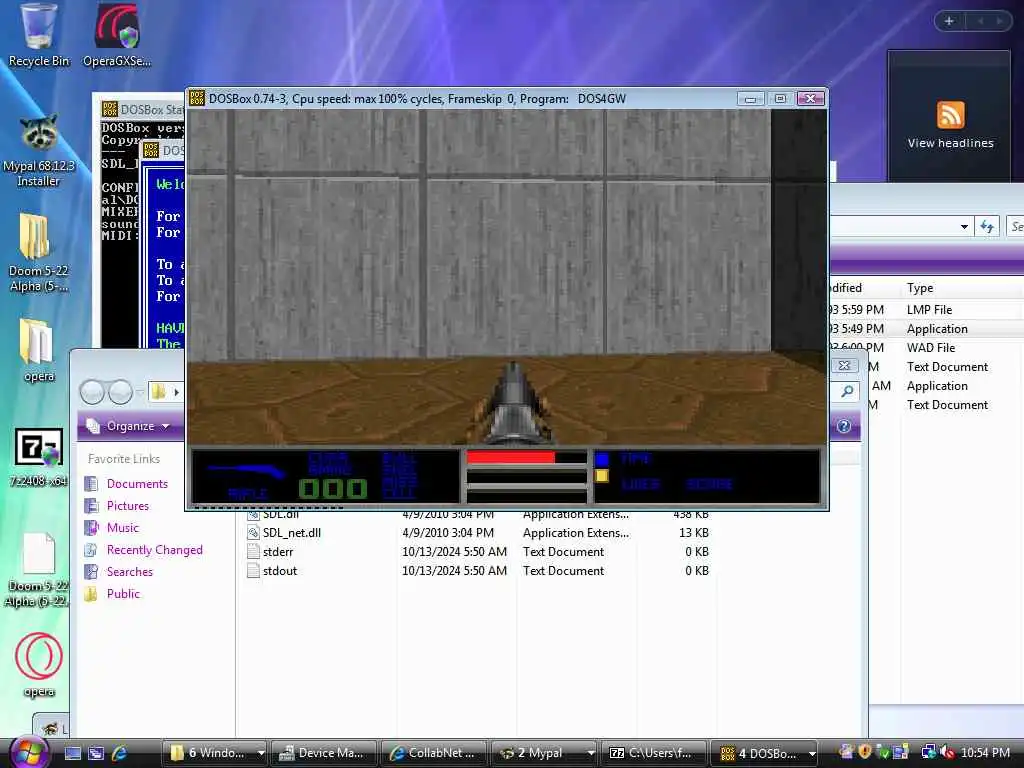Click the 10:54 PM taskbar clock
Screen dimensions: 1024x768
(985, 753)
